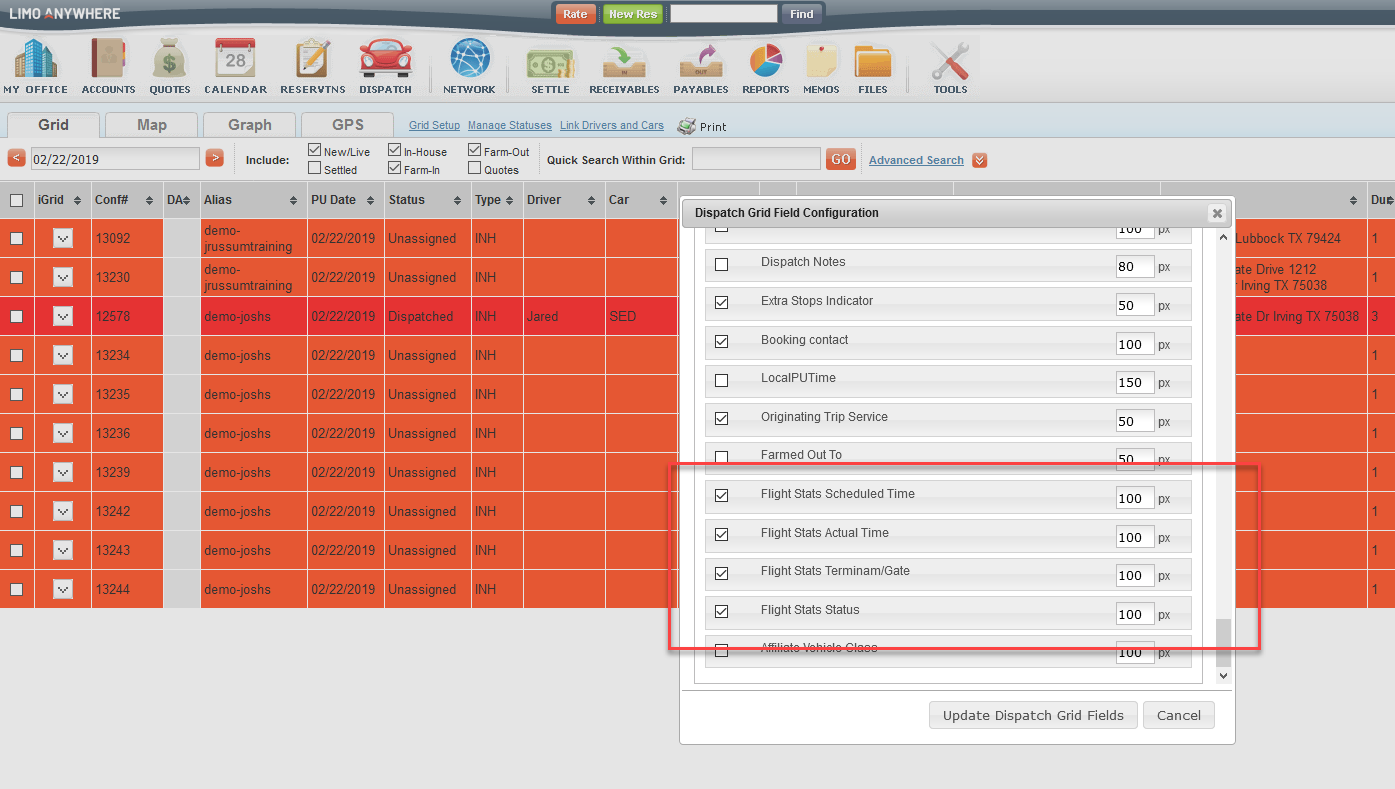This screenshot has height=789, width=1395.
Task: Open the Manage Statuses link
Action: tap(509, 126)
